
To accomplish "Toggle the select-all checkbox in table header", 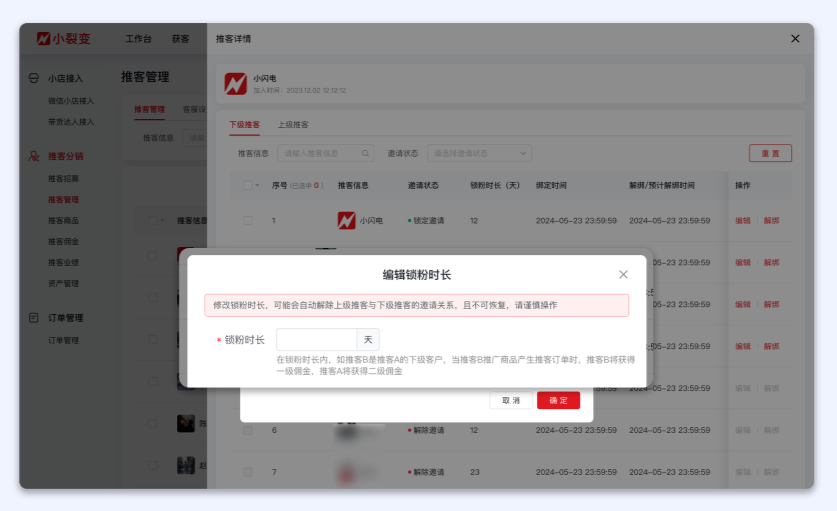I will tap(248, 185).
